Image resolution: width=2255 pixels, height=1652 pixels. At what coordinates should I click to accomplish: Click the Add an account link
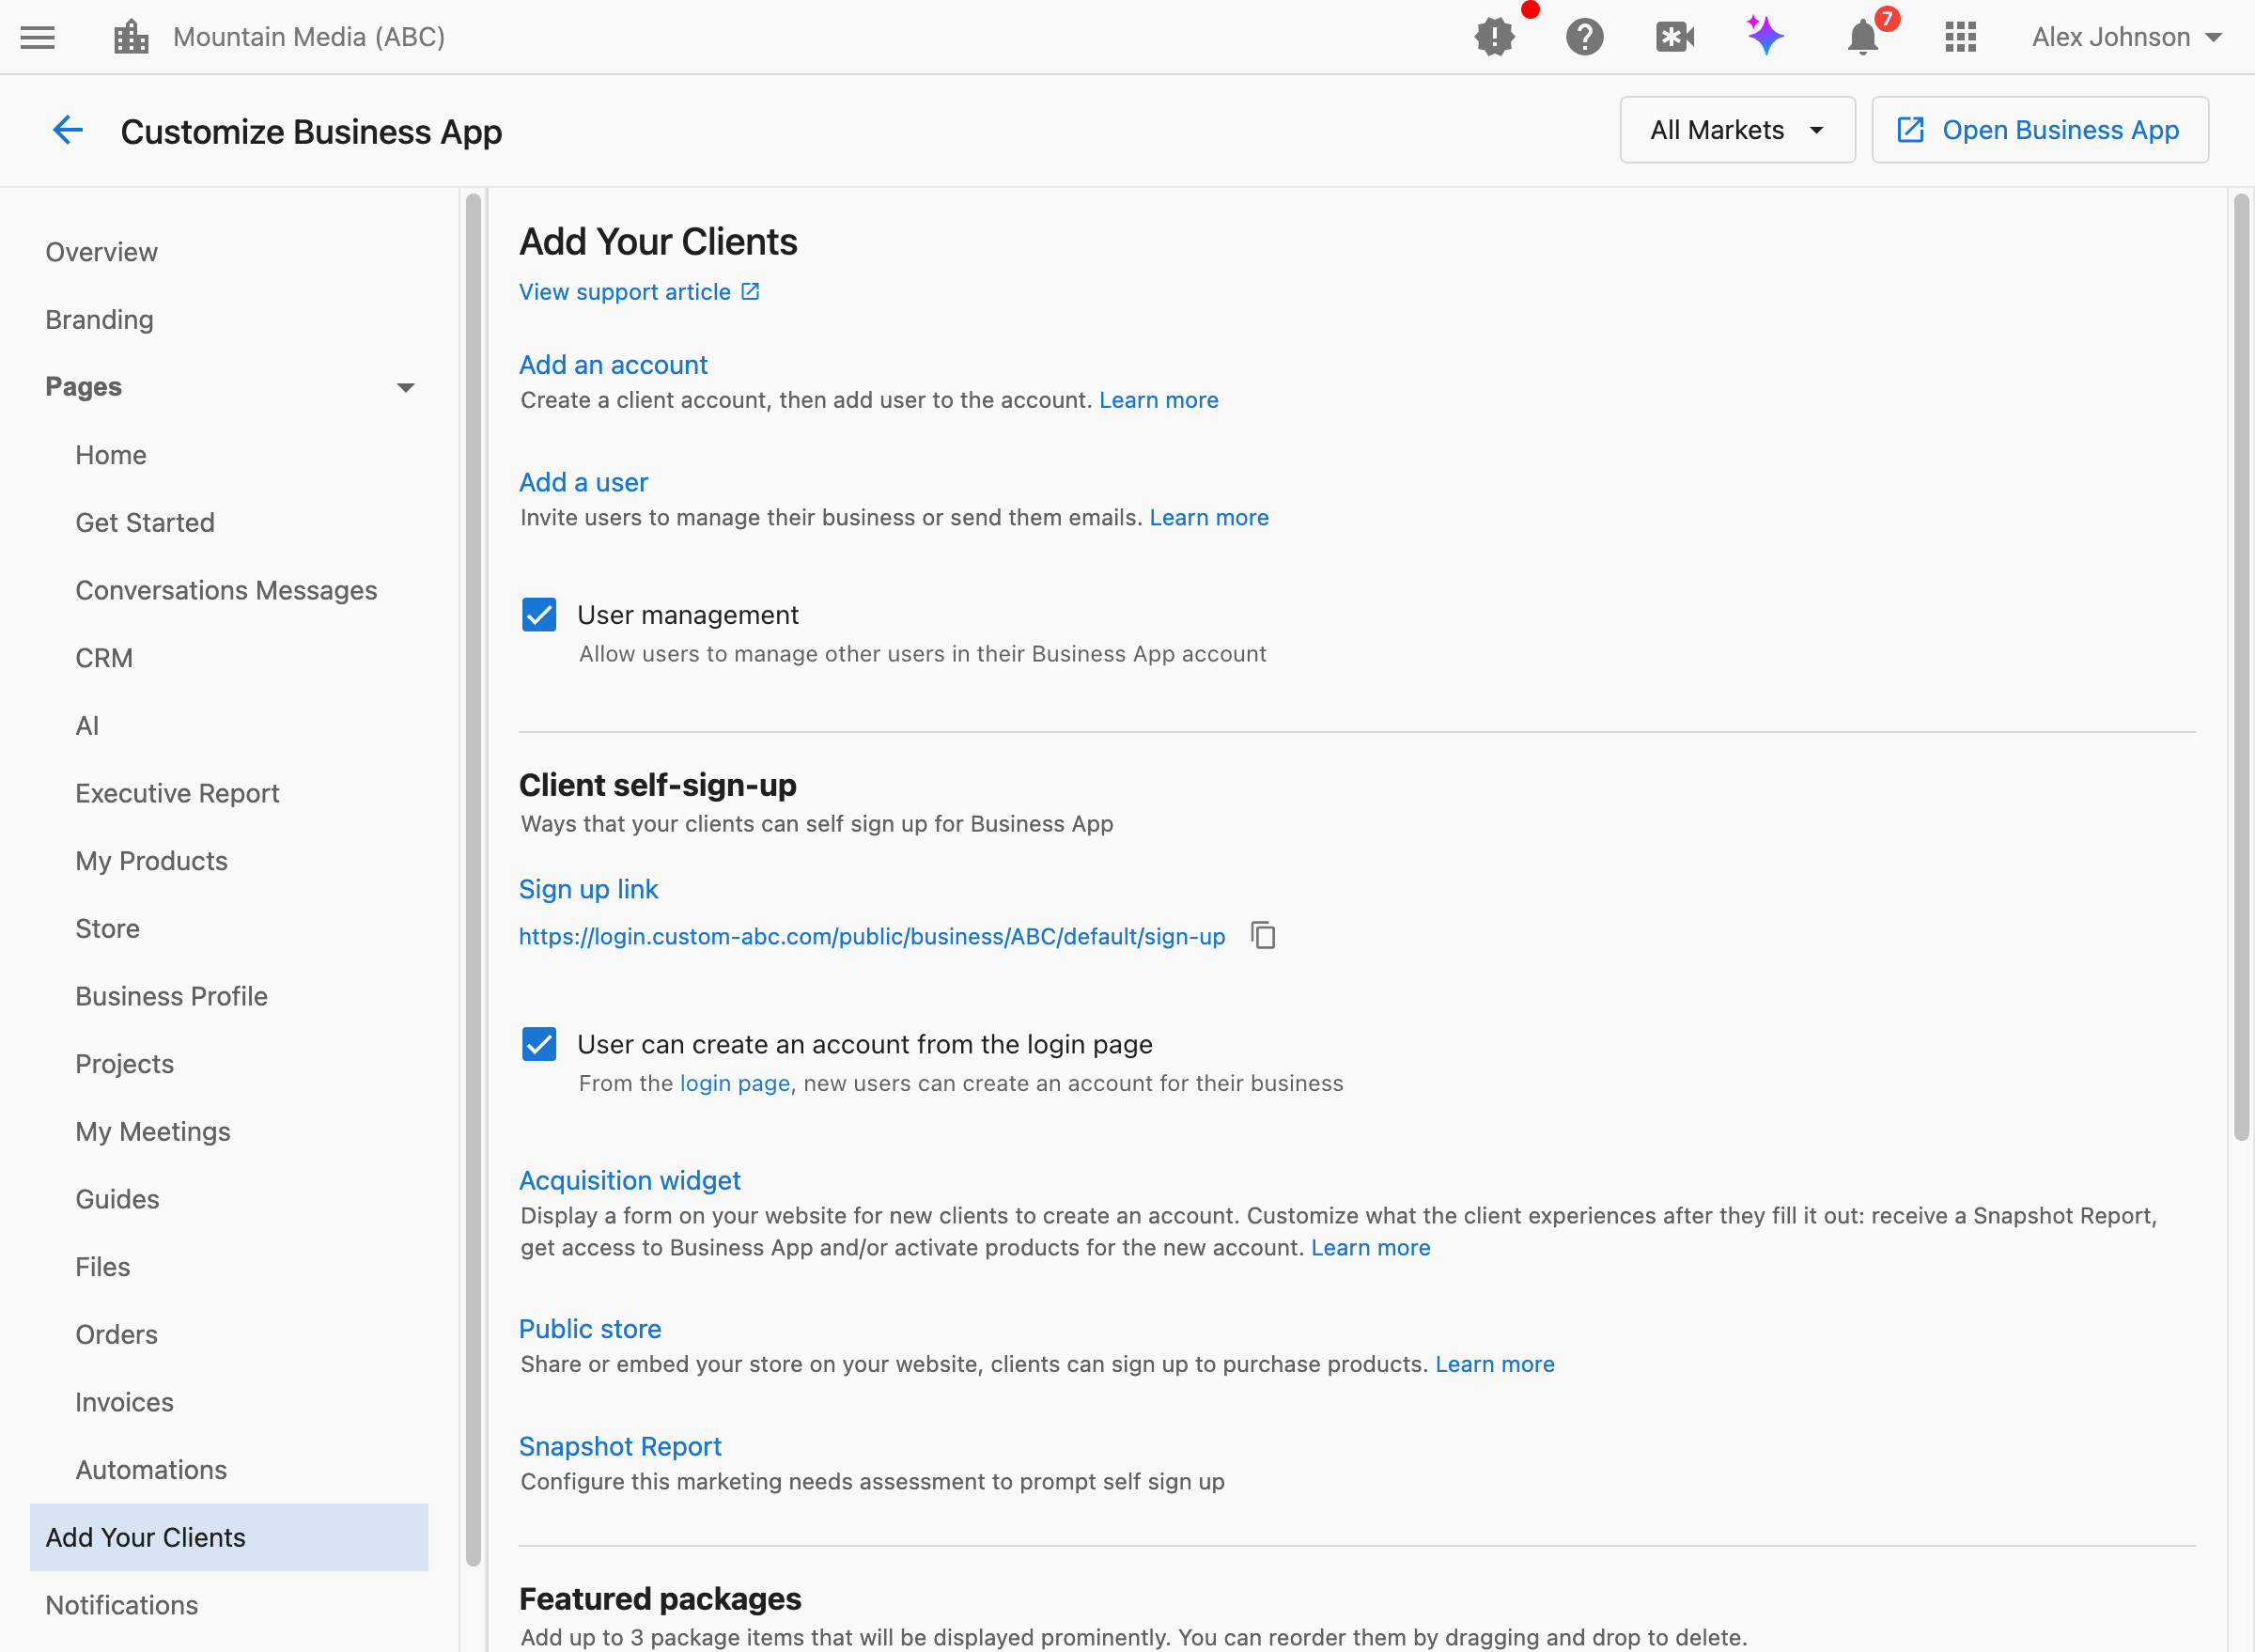(x=613, y=365)
